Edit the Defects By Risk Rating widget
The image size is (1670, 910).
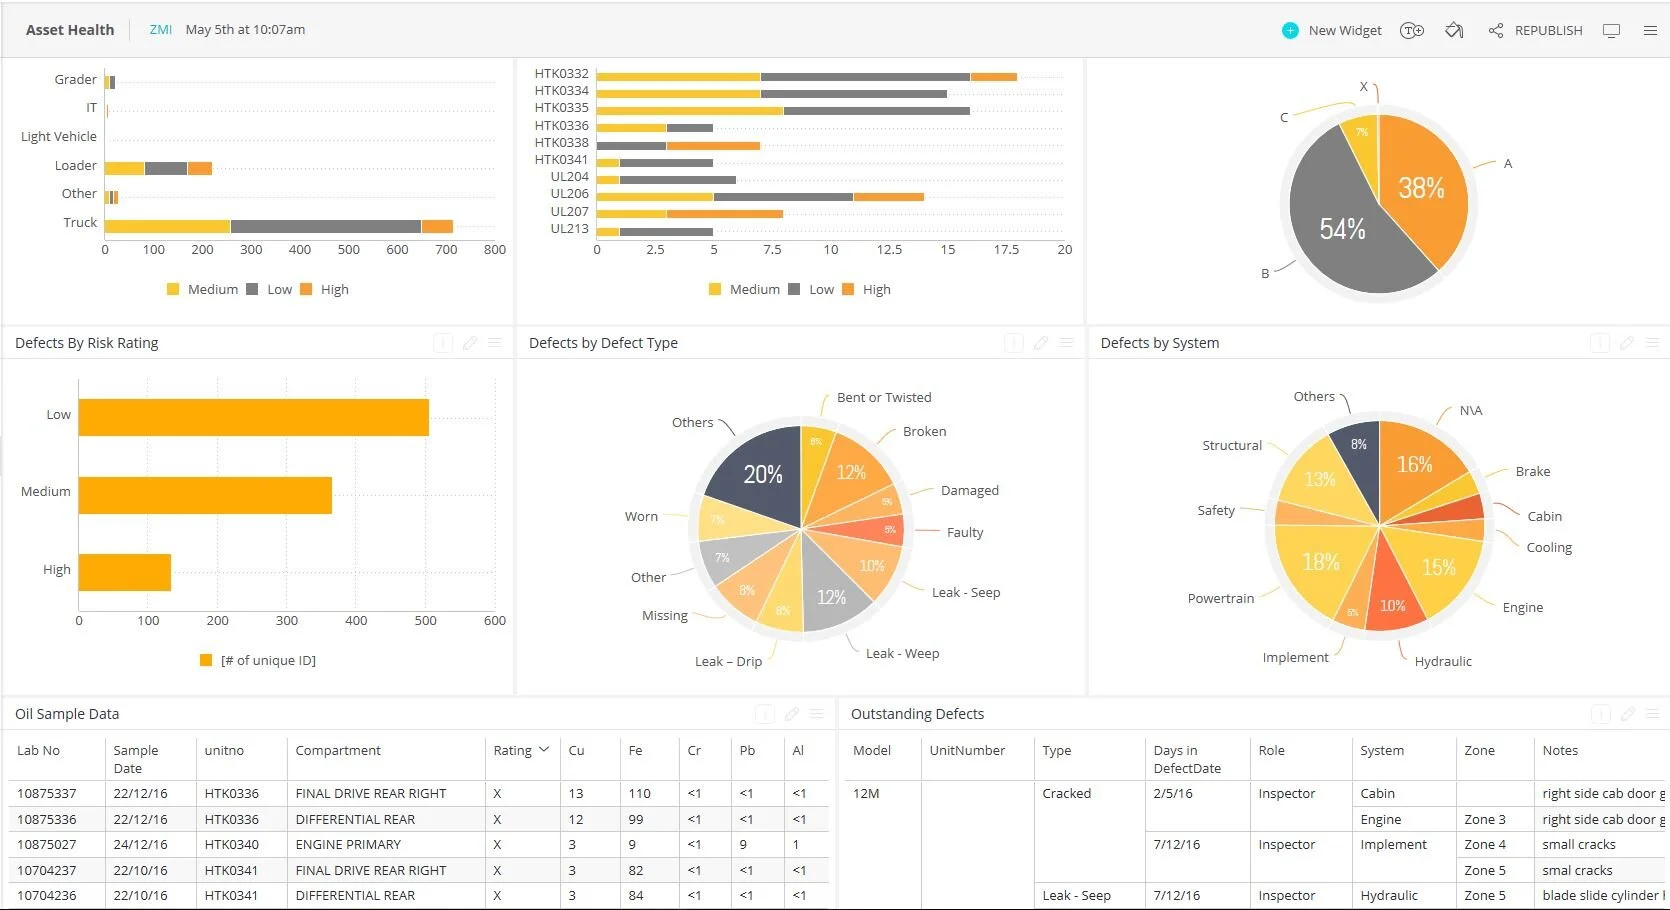pyautogui.click(x=470, y=343)
